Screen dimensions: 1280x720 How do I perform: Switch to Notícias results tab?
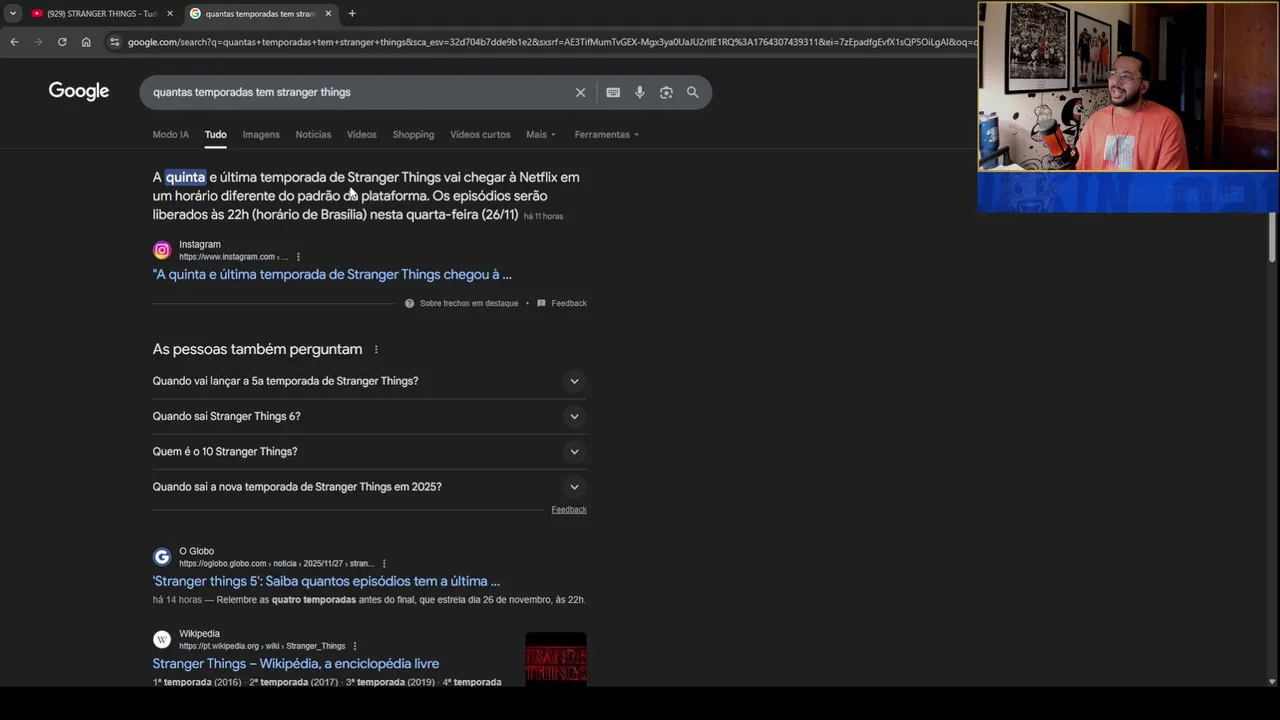313,134
